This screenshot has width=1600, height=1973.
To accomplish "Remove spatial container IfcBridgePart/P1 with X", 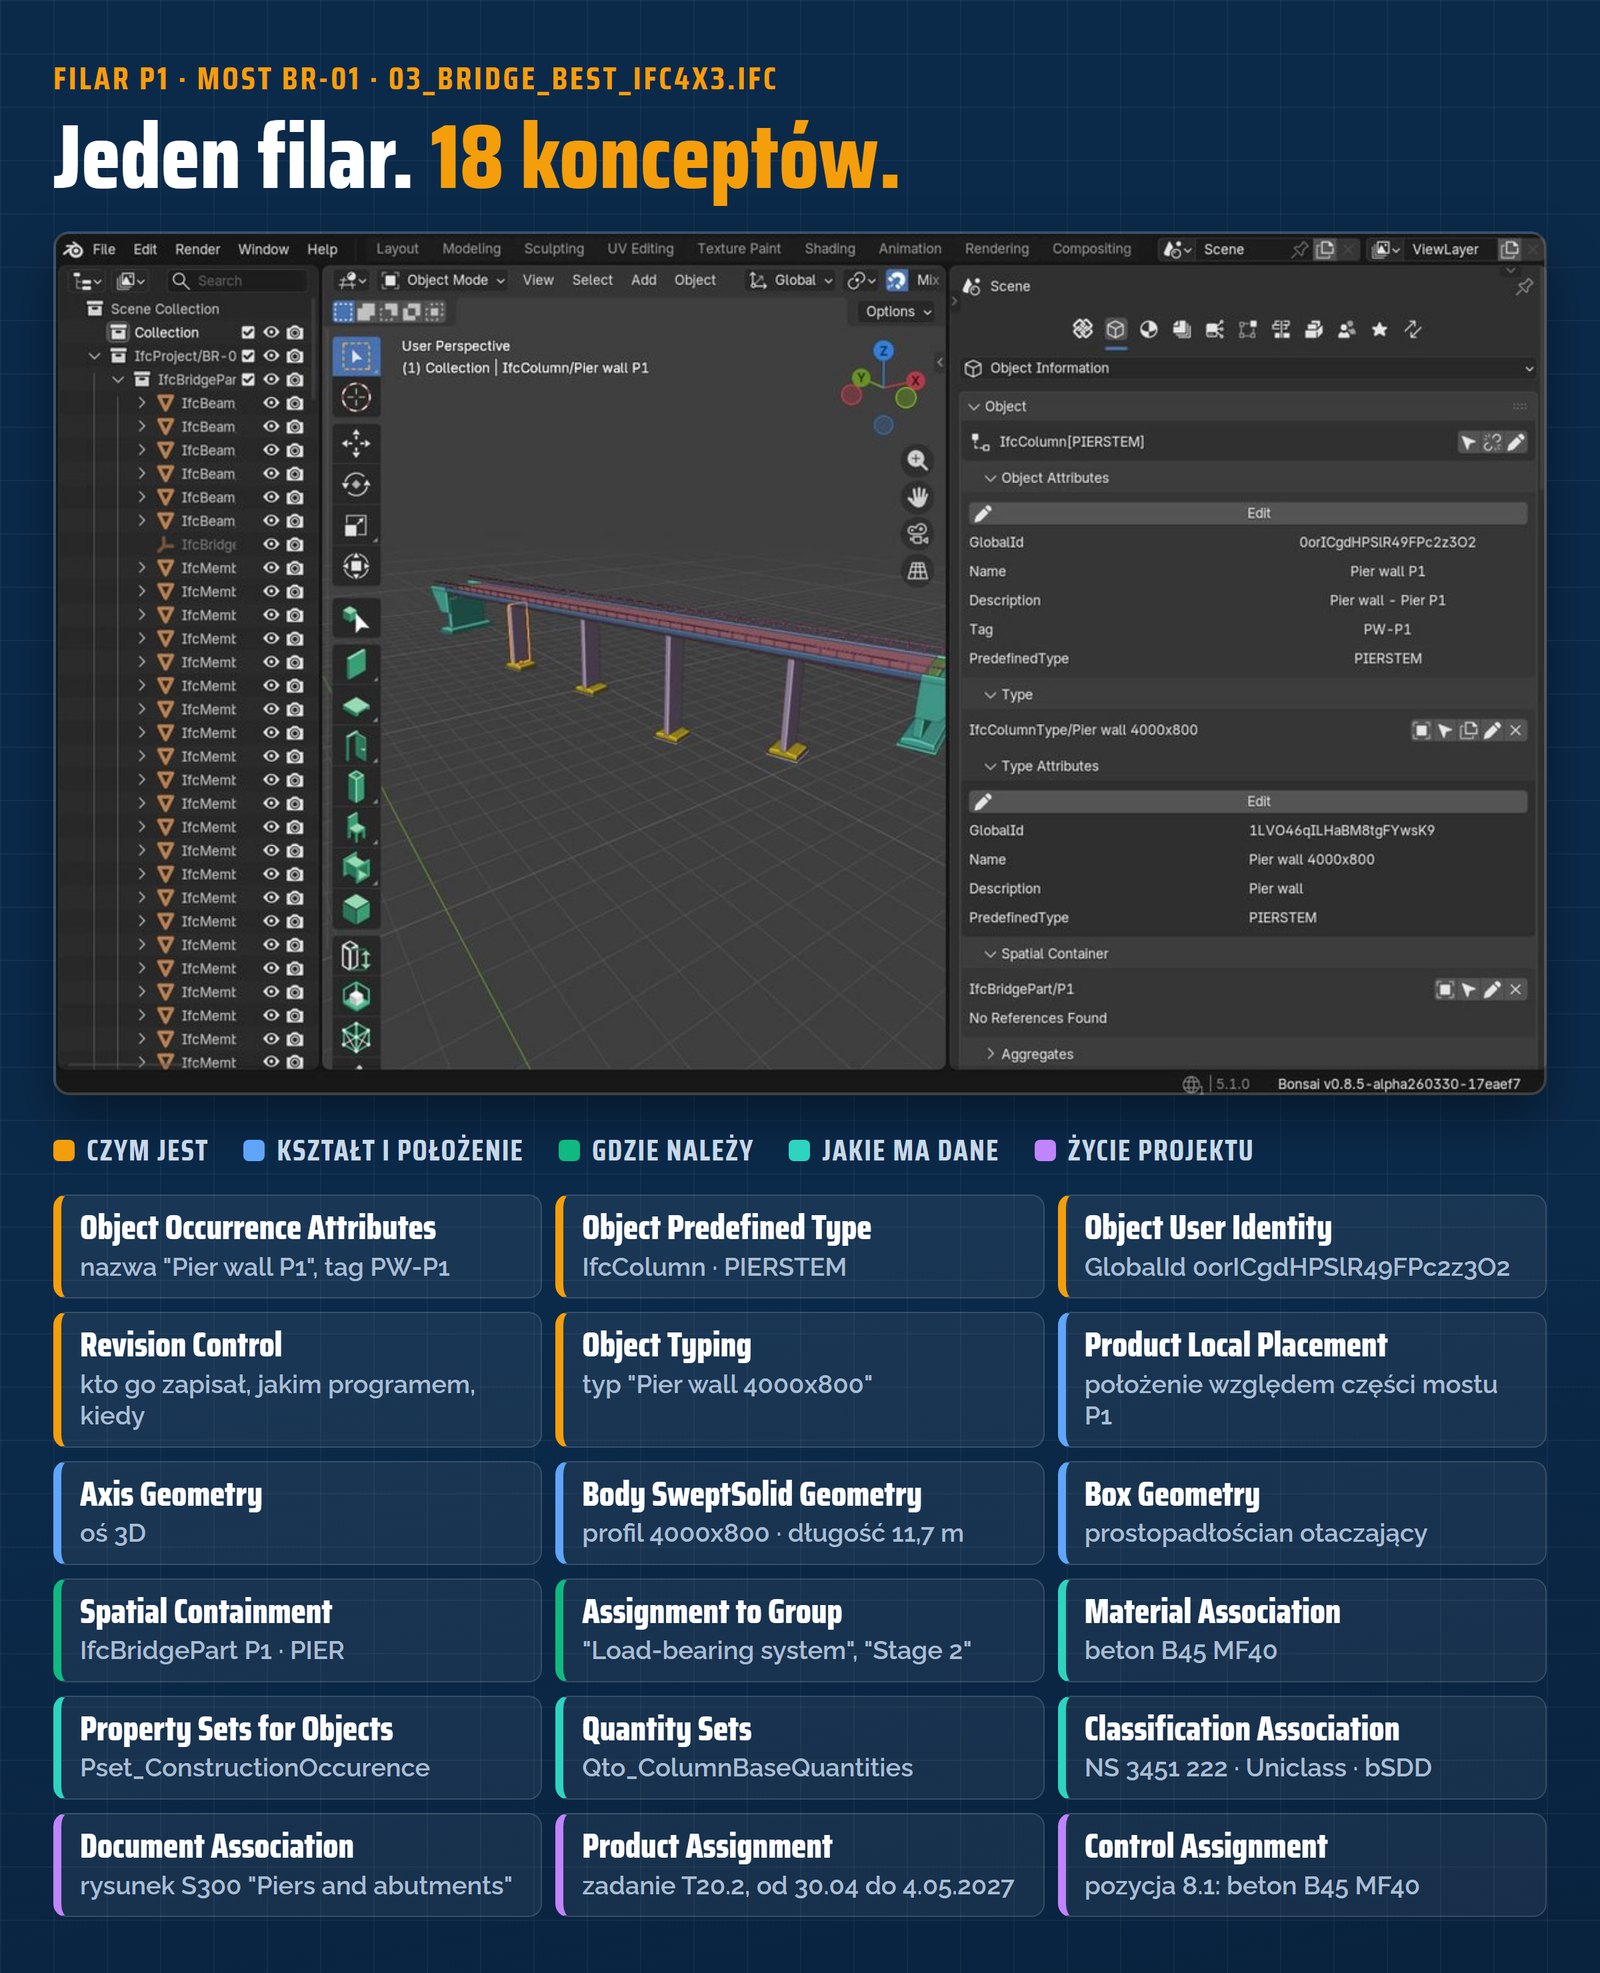I will pyautogui.click(x=1516, y=989).
